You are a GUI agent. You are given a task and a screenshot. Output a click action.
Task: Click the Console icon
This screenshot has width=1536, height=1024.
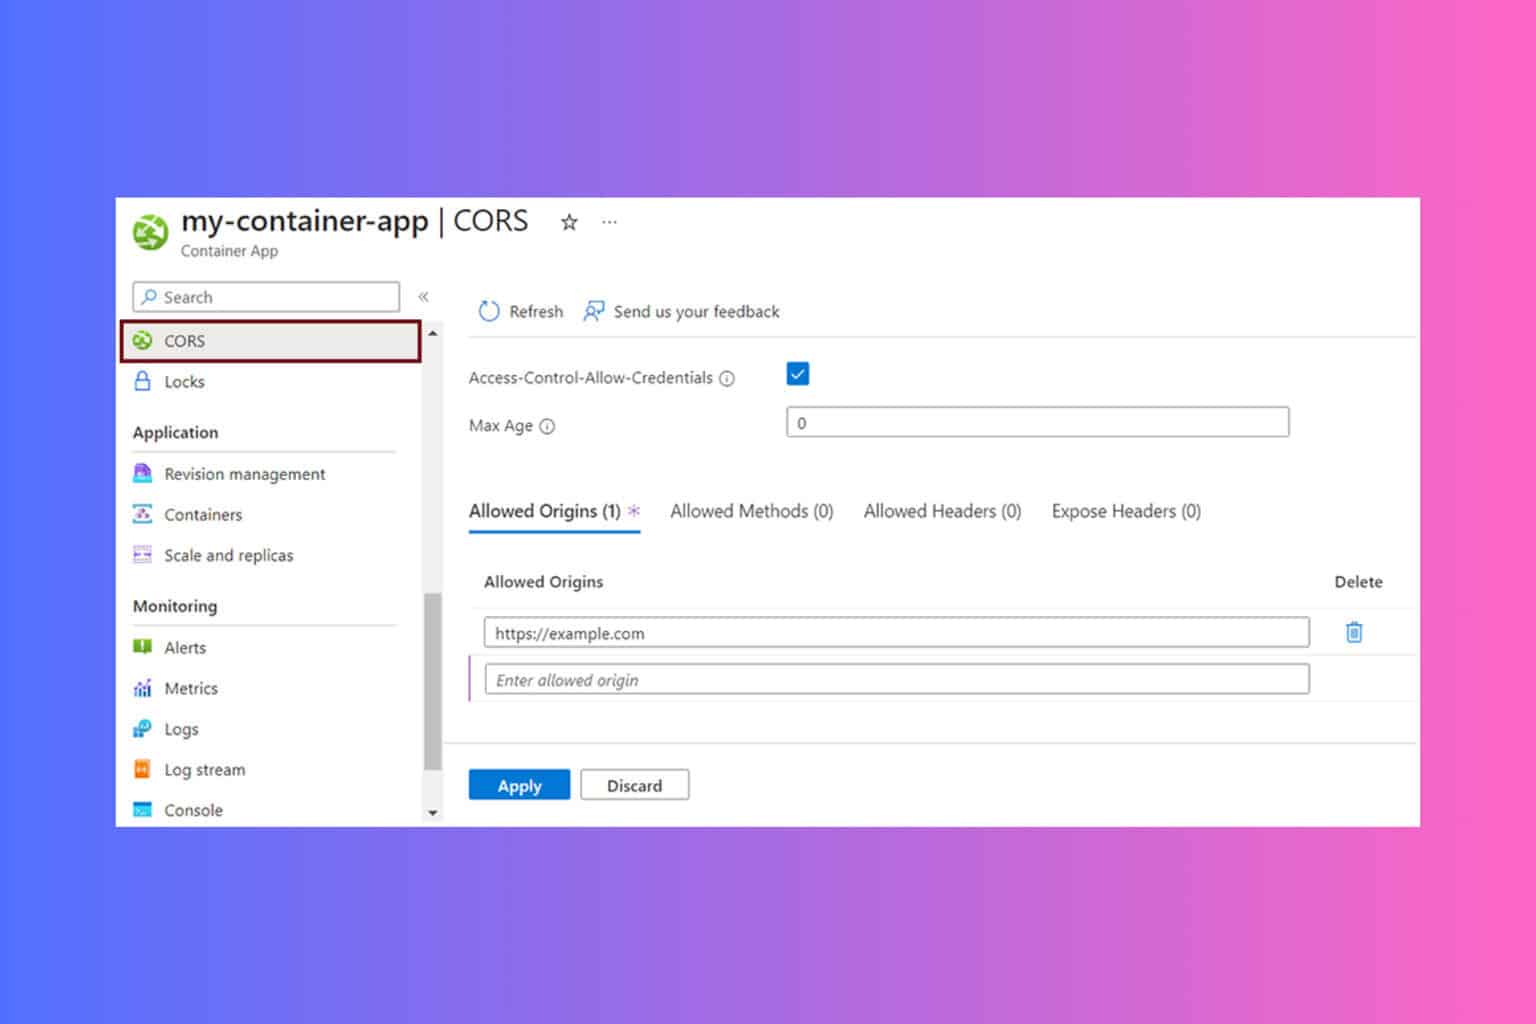click(x=143, y=810)
